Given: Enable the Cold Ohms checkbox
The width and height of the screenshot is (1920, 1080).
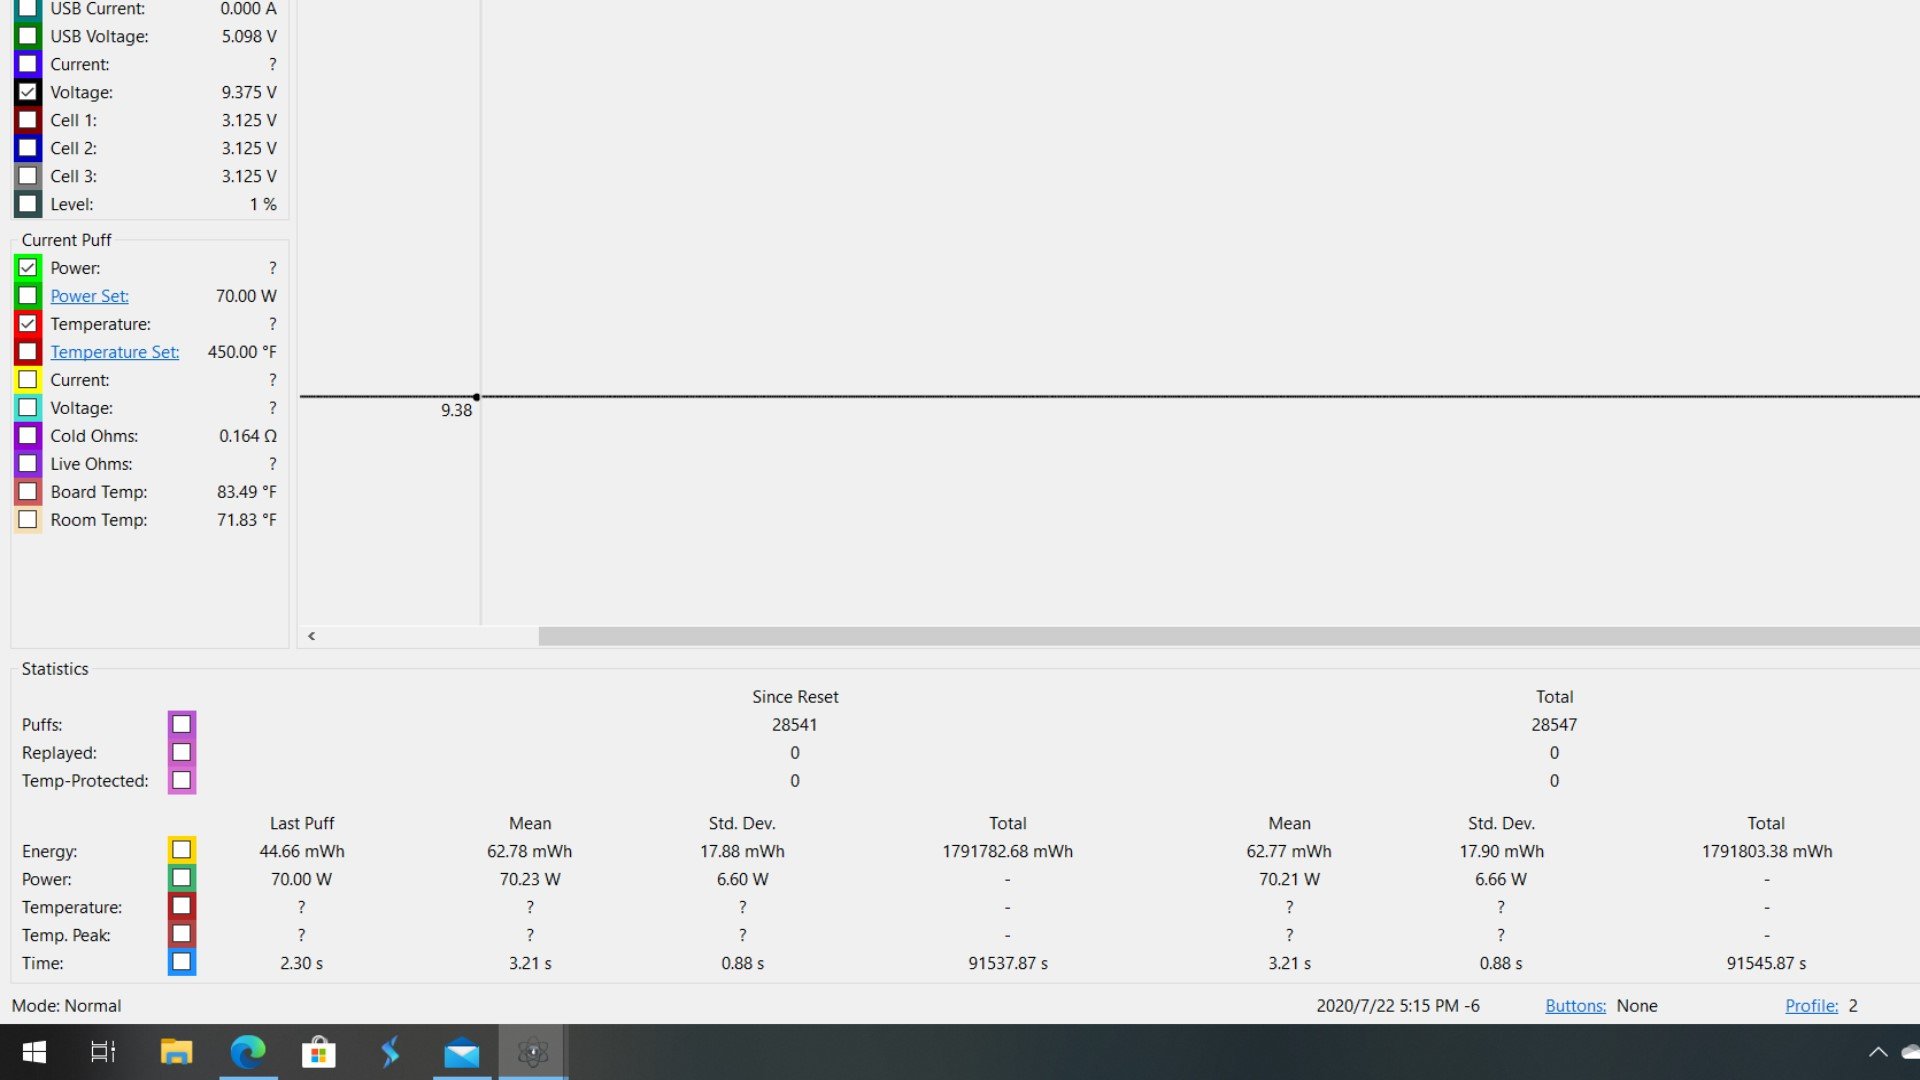Looking at the screenshot, I should (28, 436).
